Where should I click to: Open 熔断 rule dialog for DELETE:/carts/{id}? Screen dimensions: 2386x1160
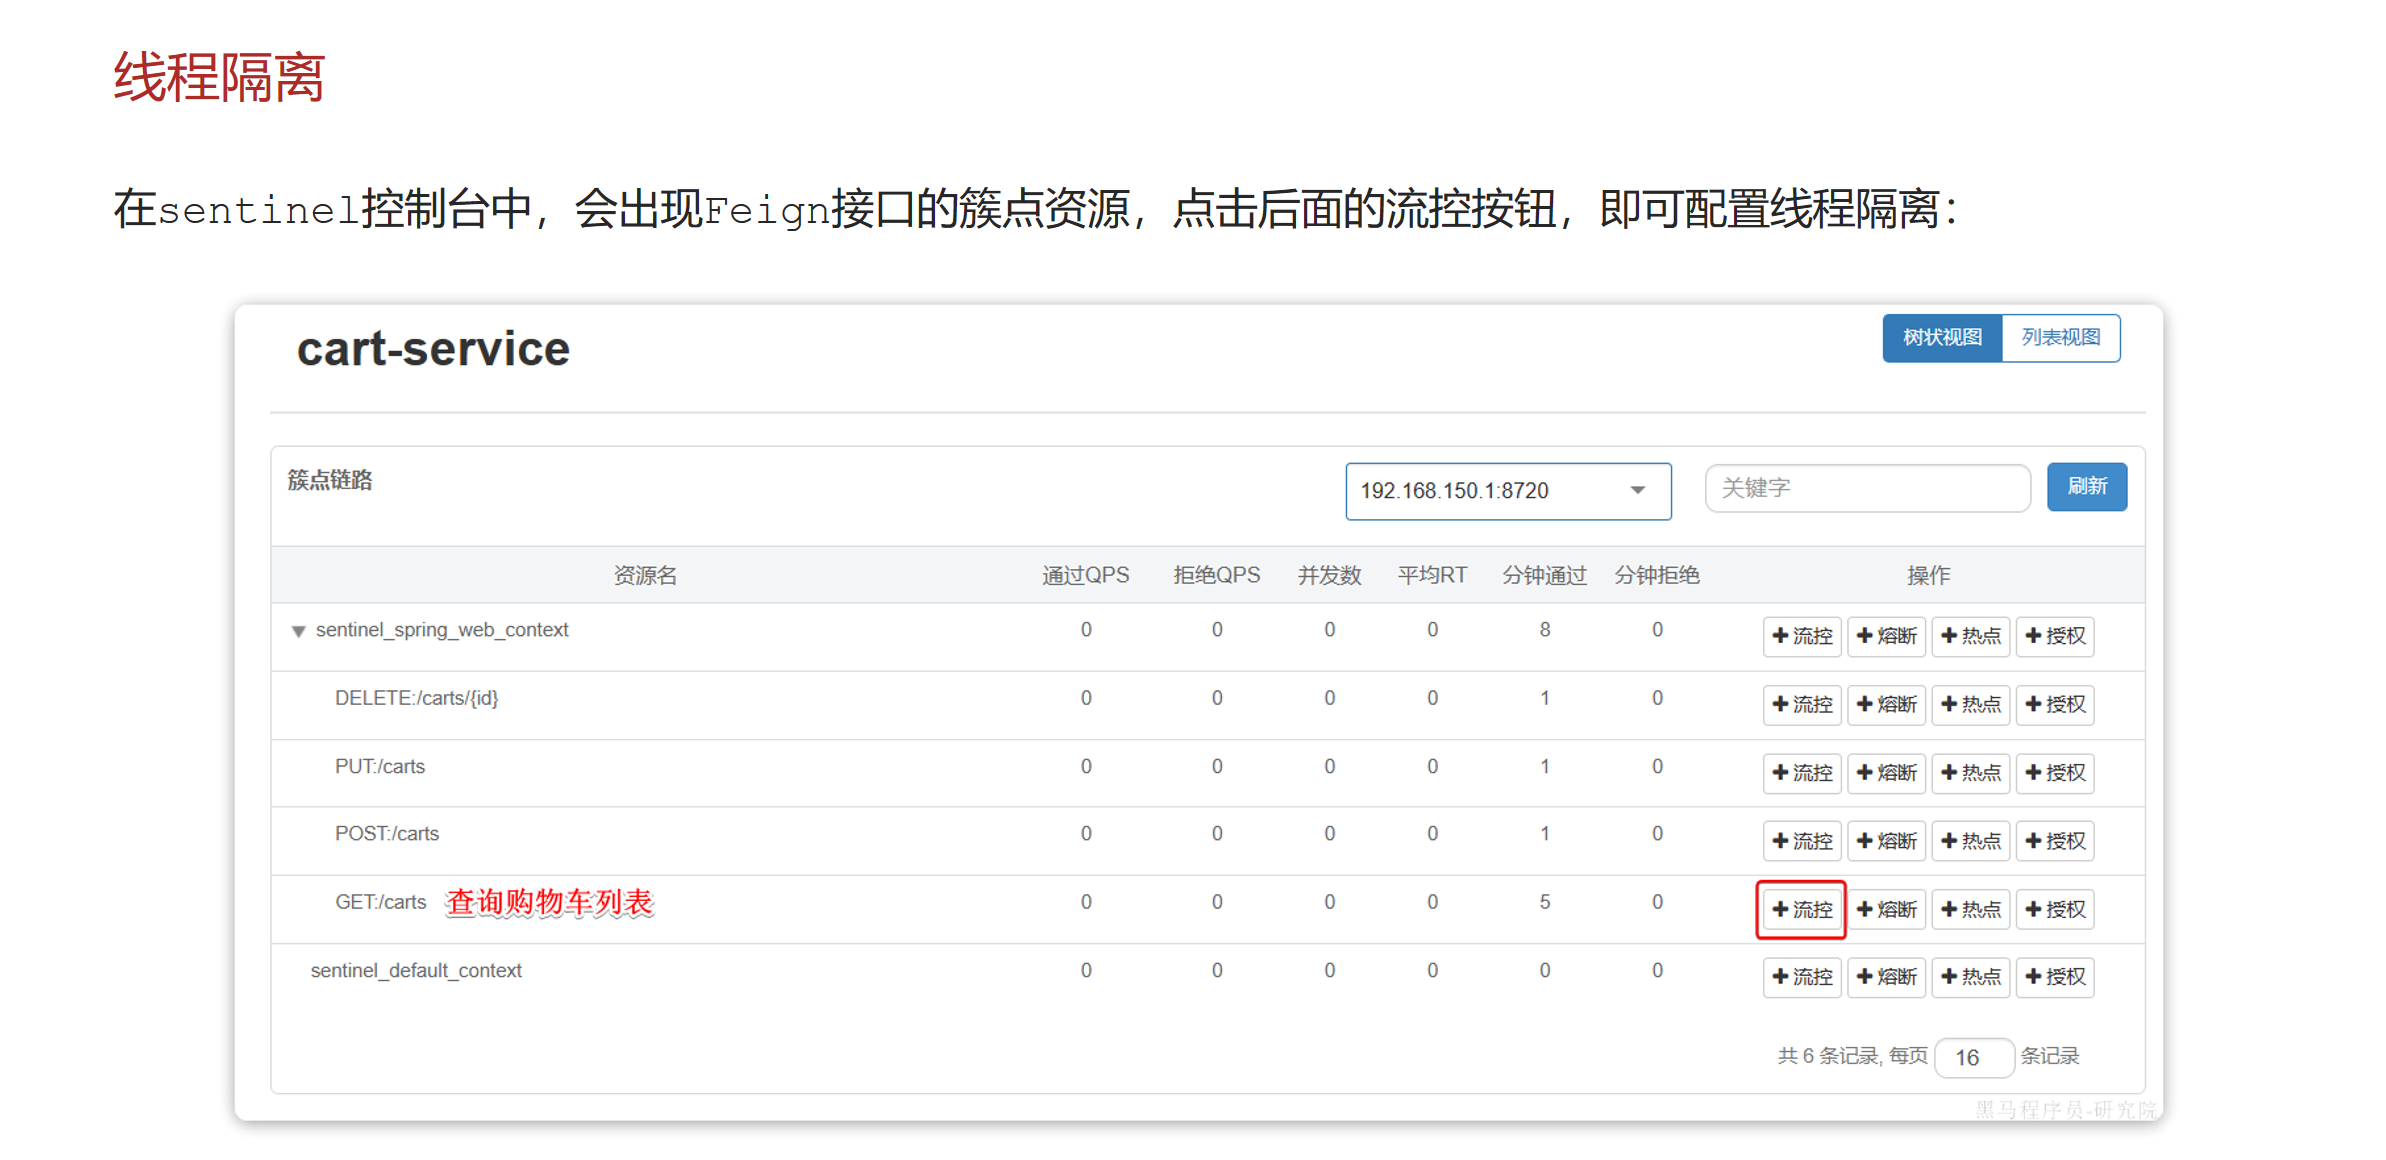(1886, 705)
